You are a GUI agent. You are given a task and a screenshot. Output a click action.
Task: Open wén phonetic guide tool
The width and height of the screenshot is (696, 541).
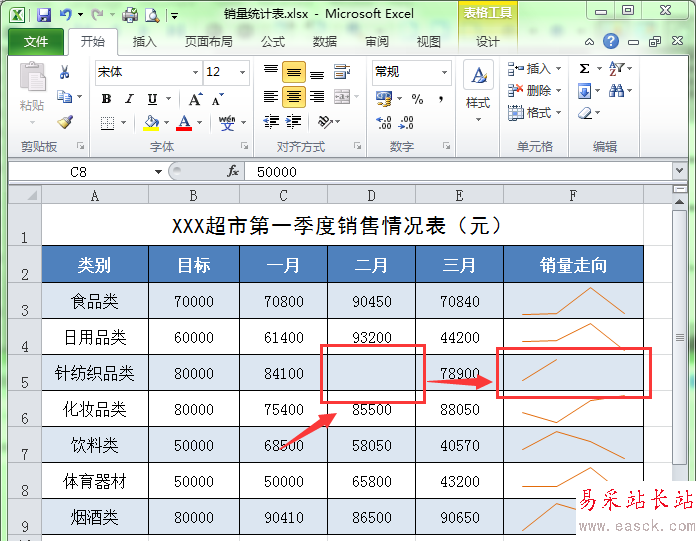point(227,122)
